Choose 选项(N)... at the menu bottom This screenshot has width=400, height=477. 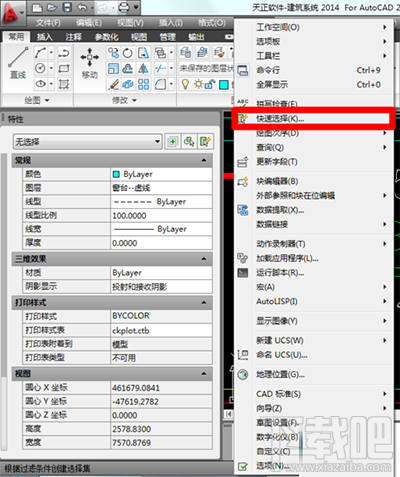313,466
